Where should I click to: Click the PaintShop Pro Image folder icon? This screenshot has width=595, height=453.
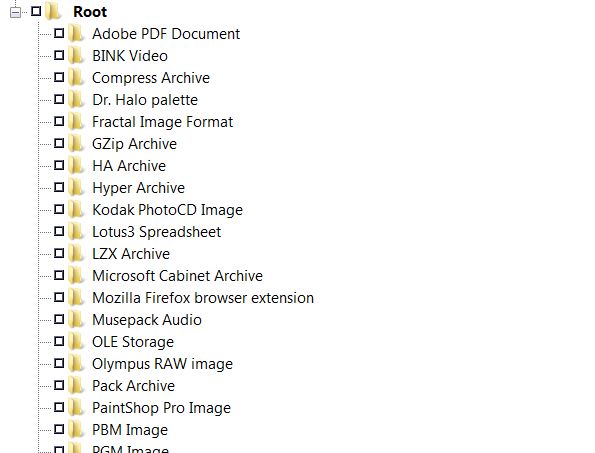(x=76, y=407)
